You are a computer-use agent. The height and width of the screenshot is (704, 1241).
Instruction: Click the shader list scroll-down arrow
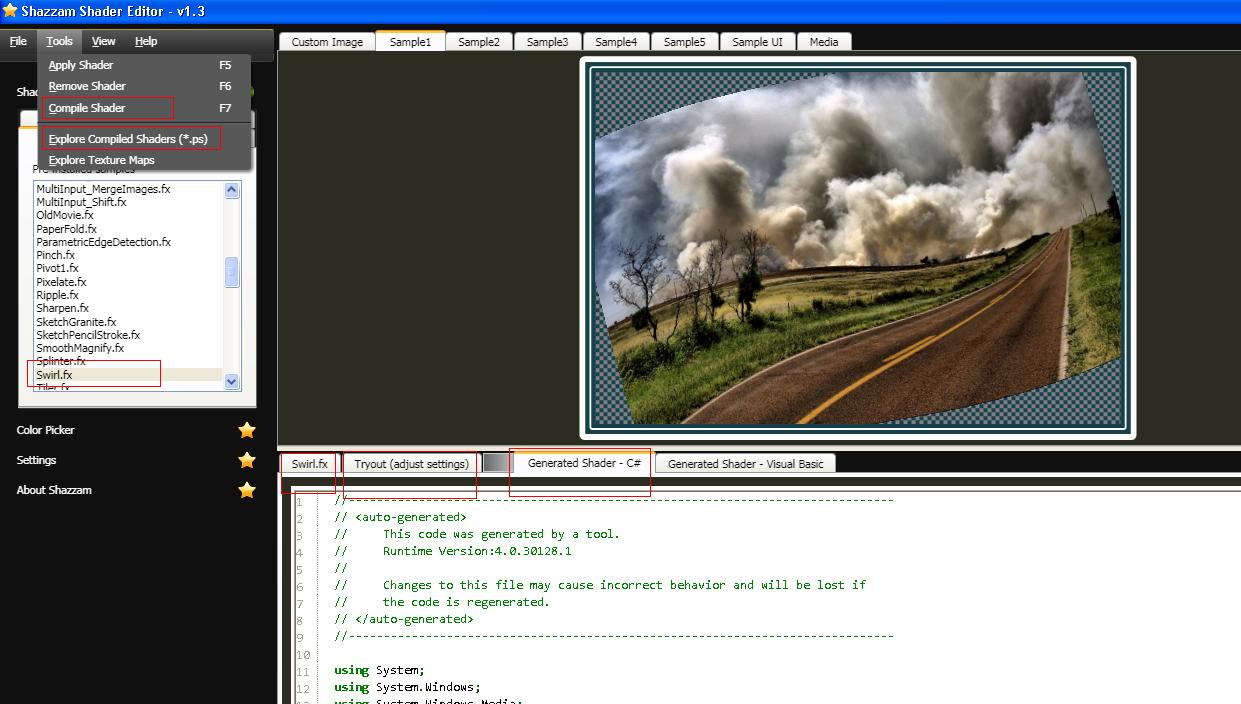pos(231,381)
